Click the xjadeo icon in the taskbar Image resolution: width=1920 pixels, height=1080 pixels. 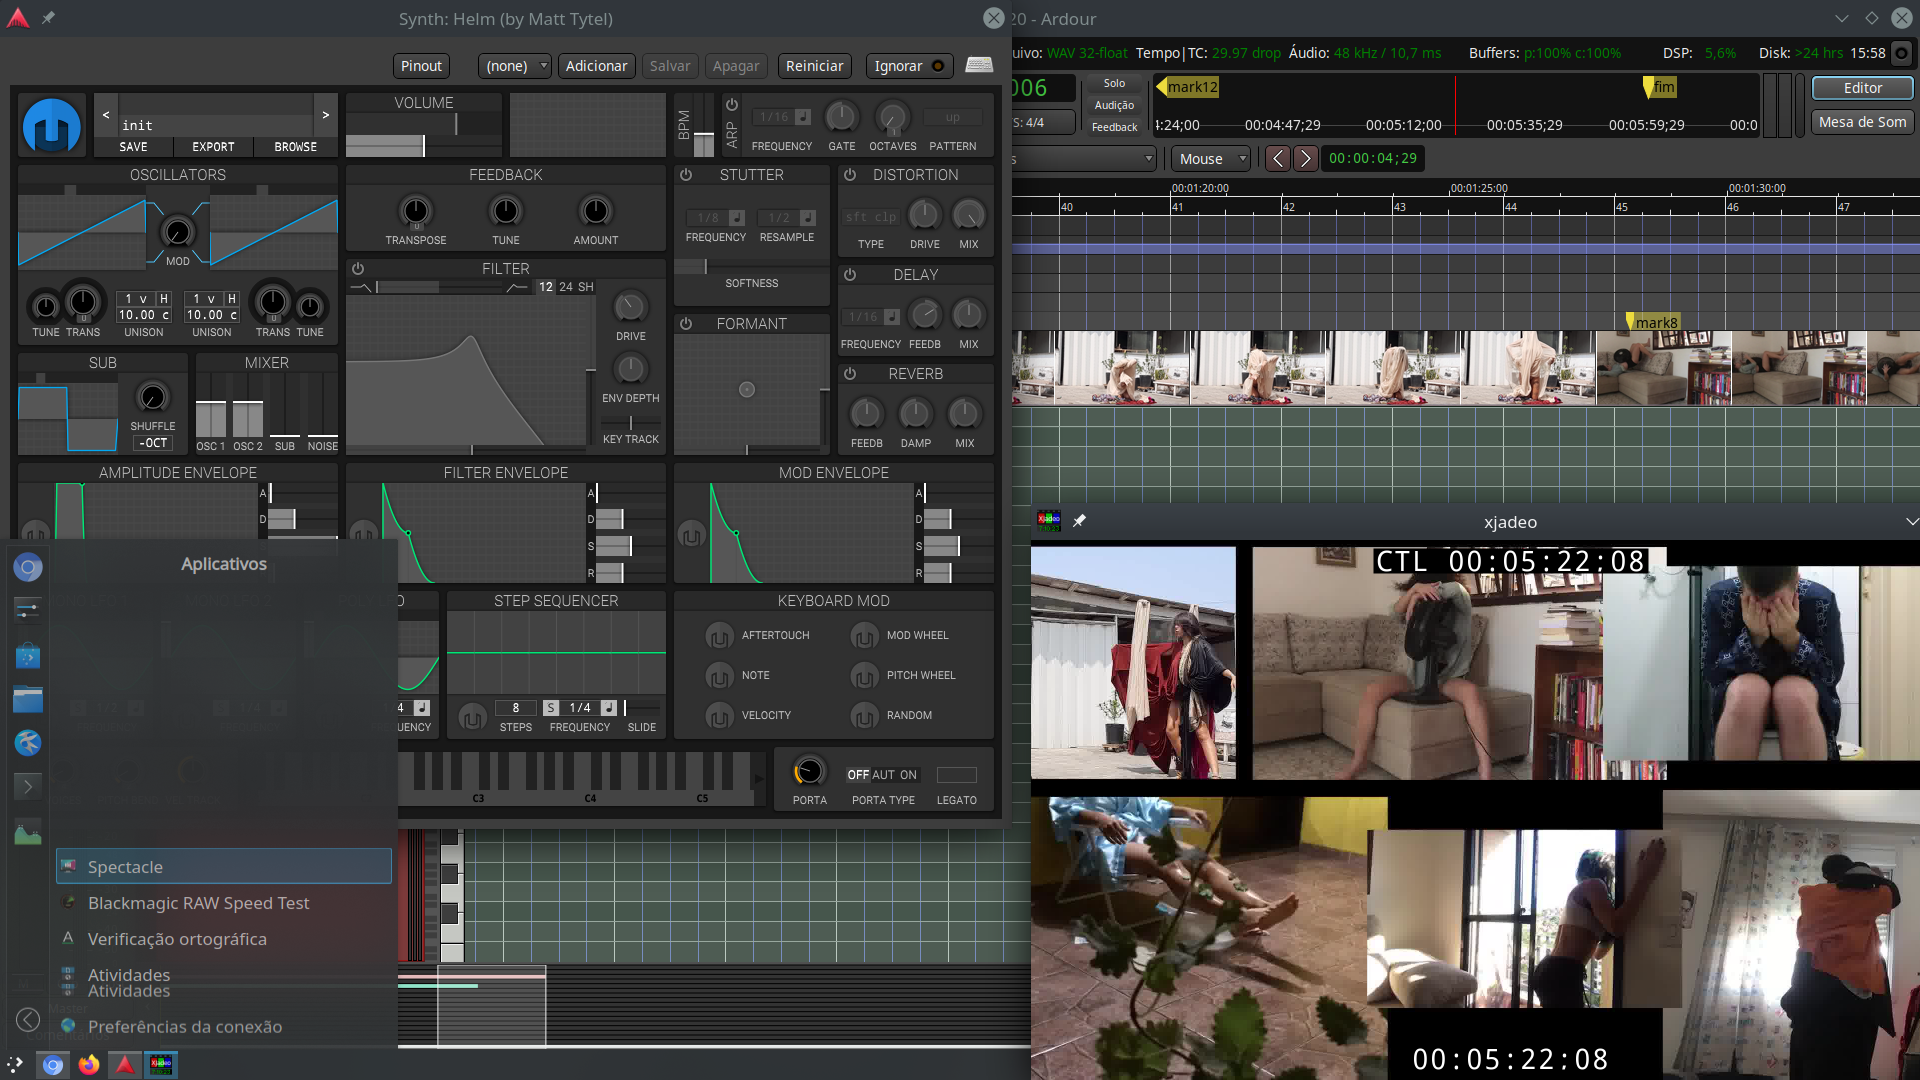click(160, 1064)
